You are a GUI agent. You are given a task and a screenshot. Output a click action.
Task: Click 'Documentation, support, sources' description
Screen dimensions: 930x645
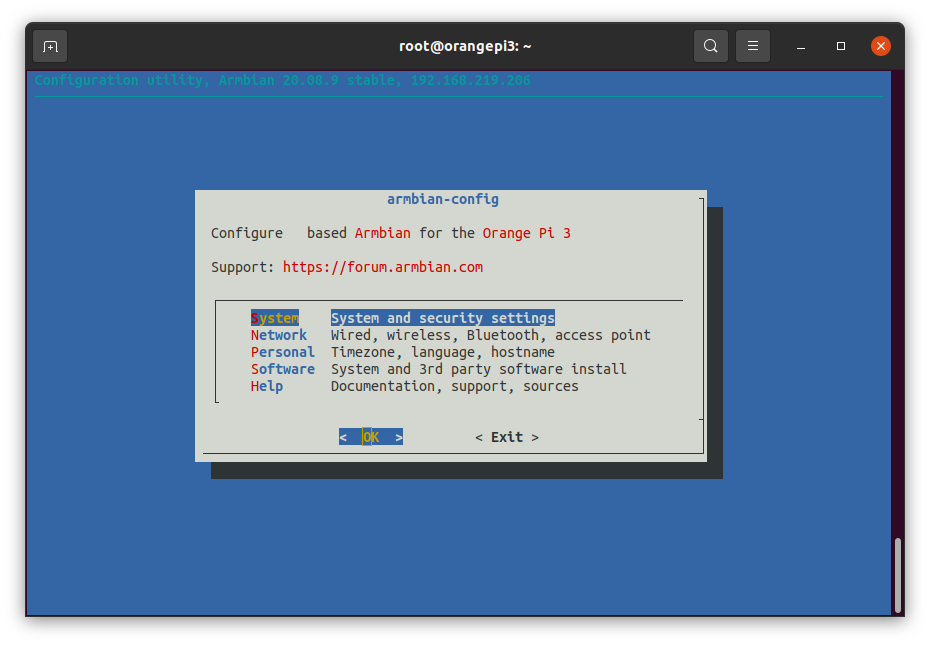coord(454,386)
